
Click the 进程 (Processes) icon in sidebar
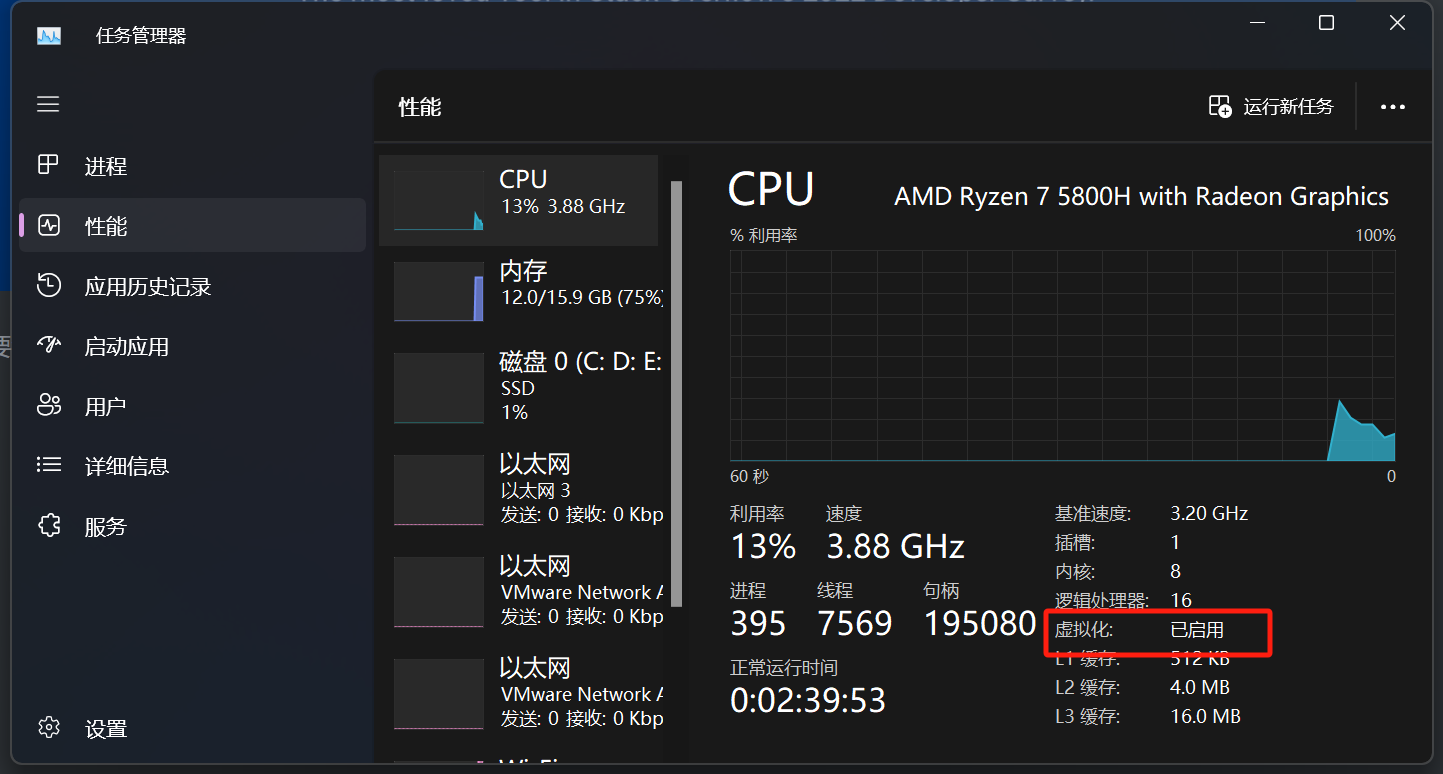48,165
